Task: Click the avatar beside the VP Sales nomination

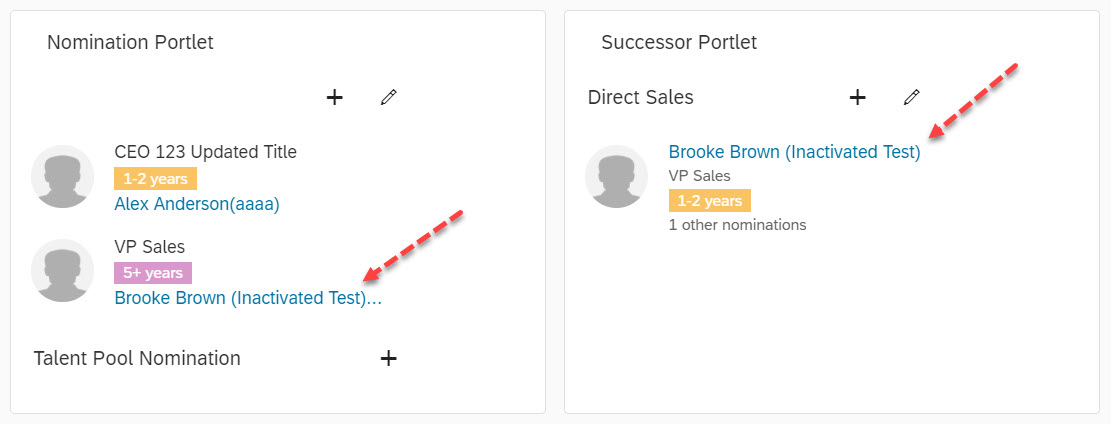Action: 62,270
